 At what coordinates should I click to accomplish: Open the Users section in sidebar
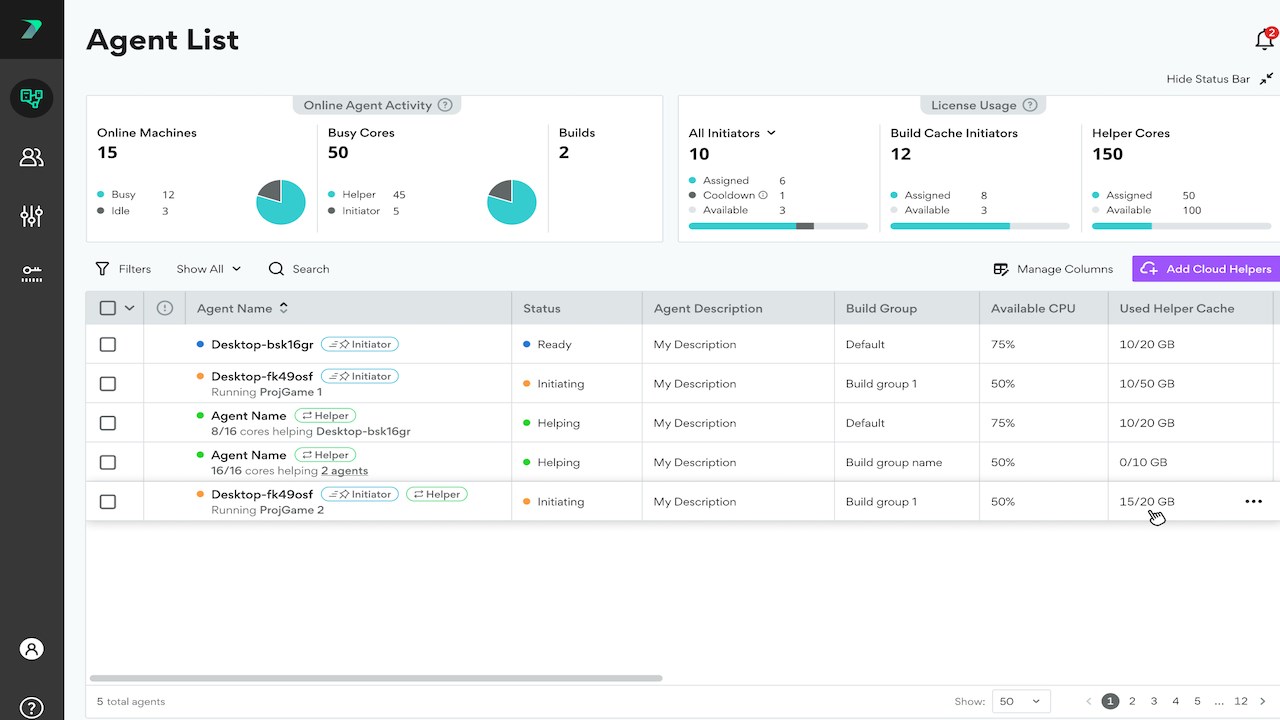coord(32,157)
